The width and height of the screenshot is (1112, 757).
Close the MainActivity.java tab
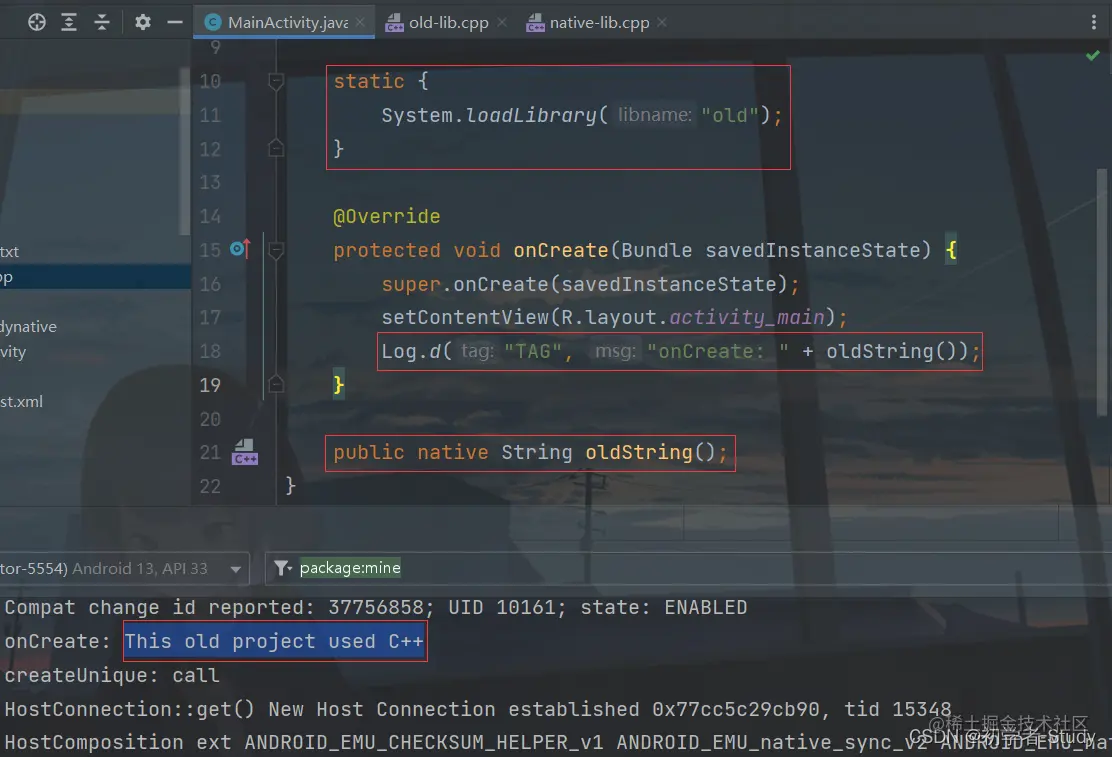(360, 23)
